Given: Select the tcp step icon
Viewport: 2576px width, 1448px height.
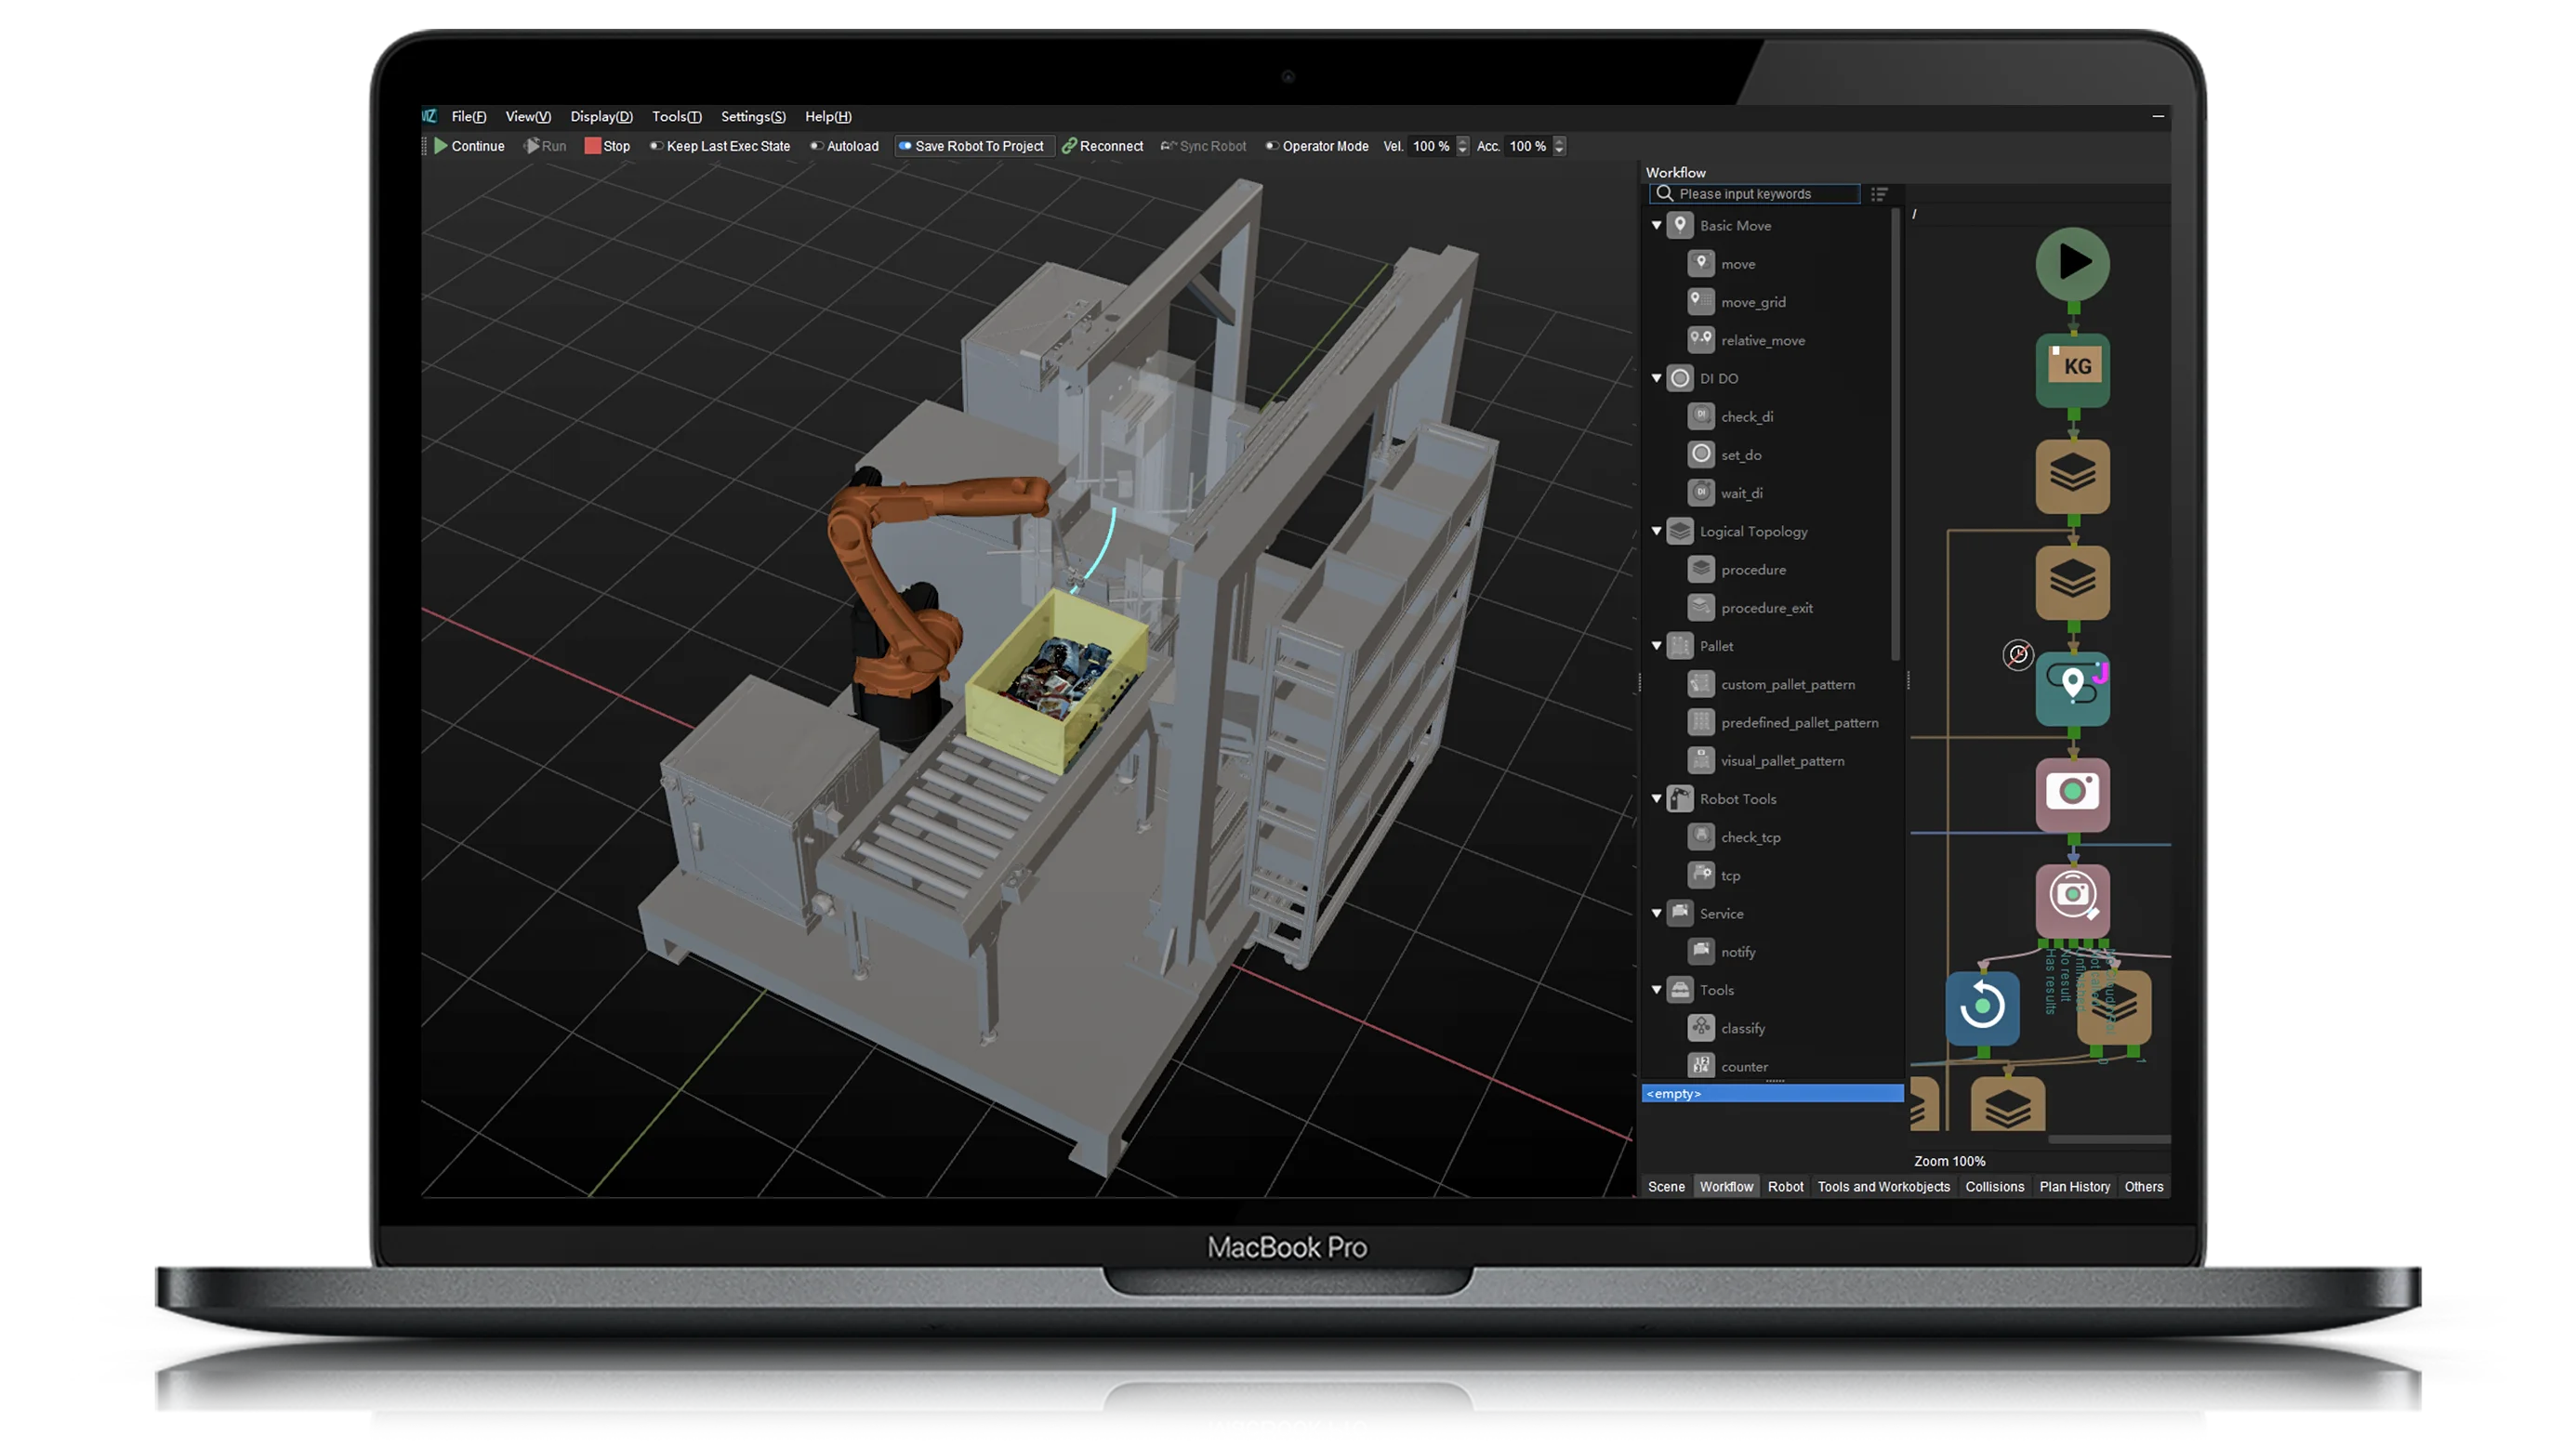Looking at the screenshot, I should coord(1701,875).
